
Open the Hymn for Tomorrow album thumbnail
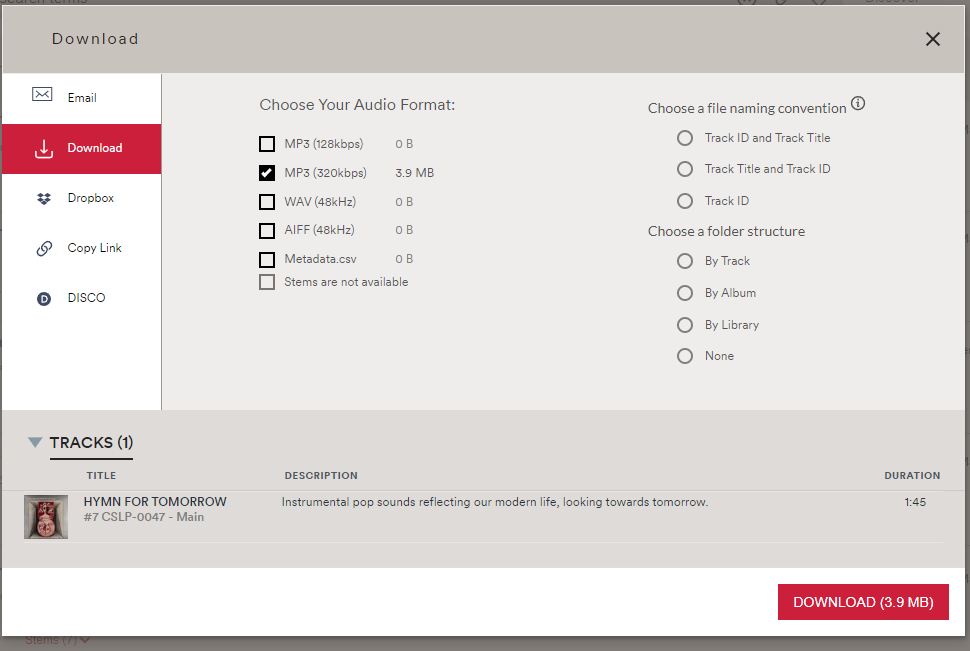pos(46,517)
